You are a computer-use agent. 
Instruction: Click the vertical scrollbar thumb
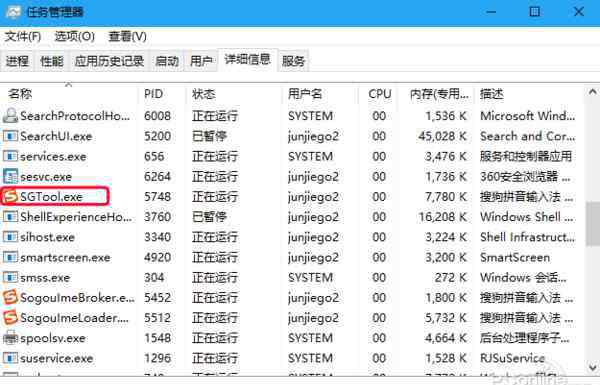[592, 224]
